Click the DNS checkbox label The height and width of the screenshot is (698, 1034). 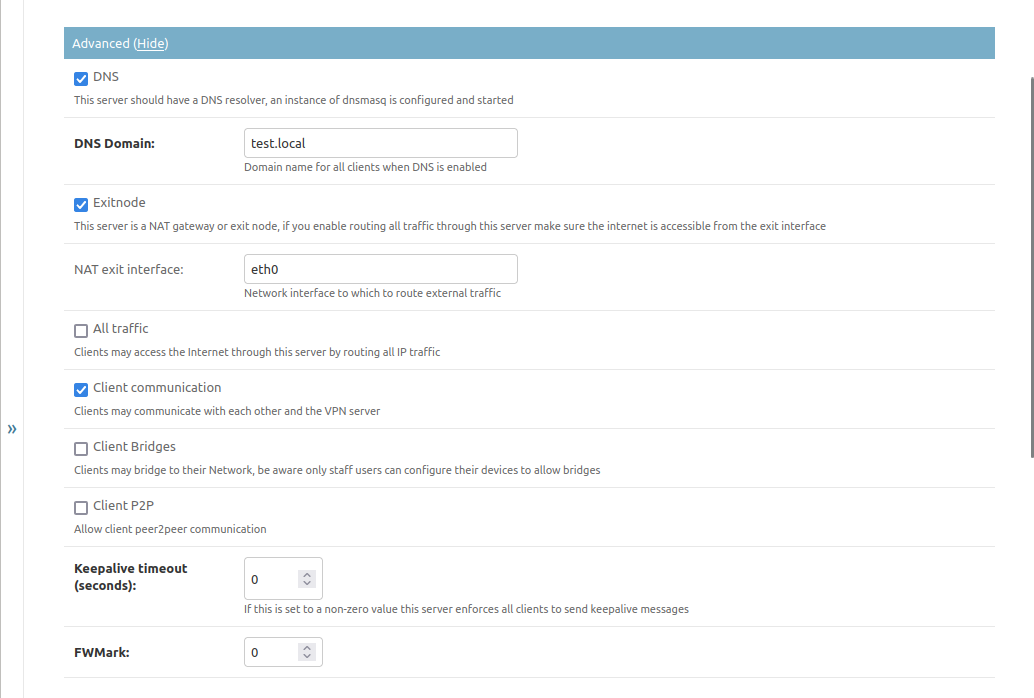point(106,77)
